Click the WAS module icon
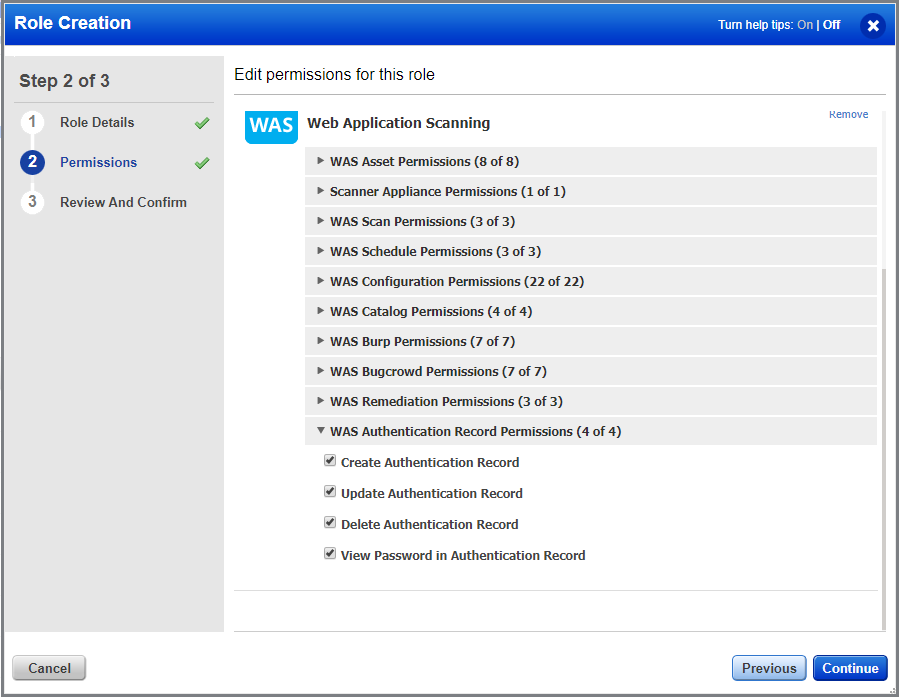The height and width of the screenshot is (697, 899). point(270,127)
